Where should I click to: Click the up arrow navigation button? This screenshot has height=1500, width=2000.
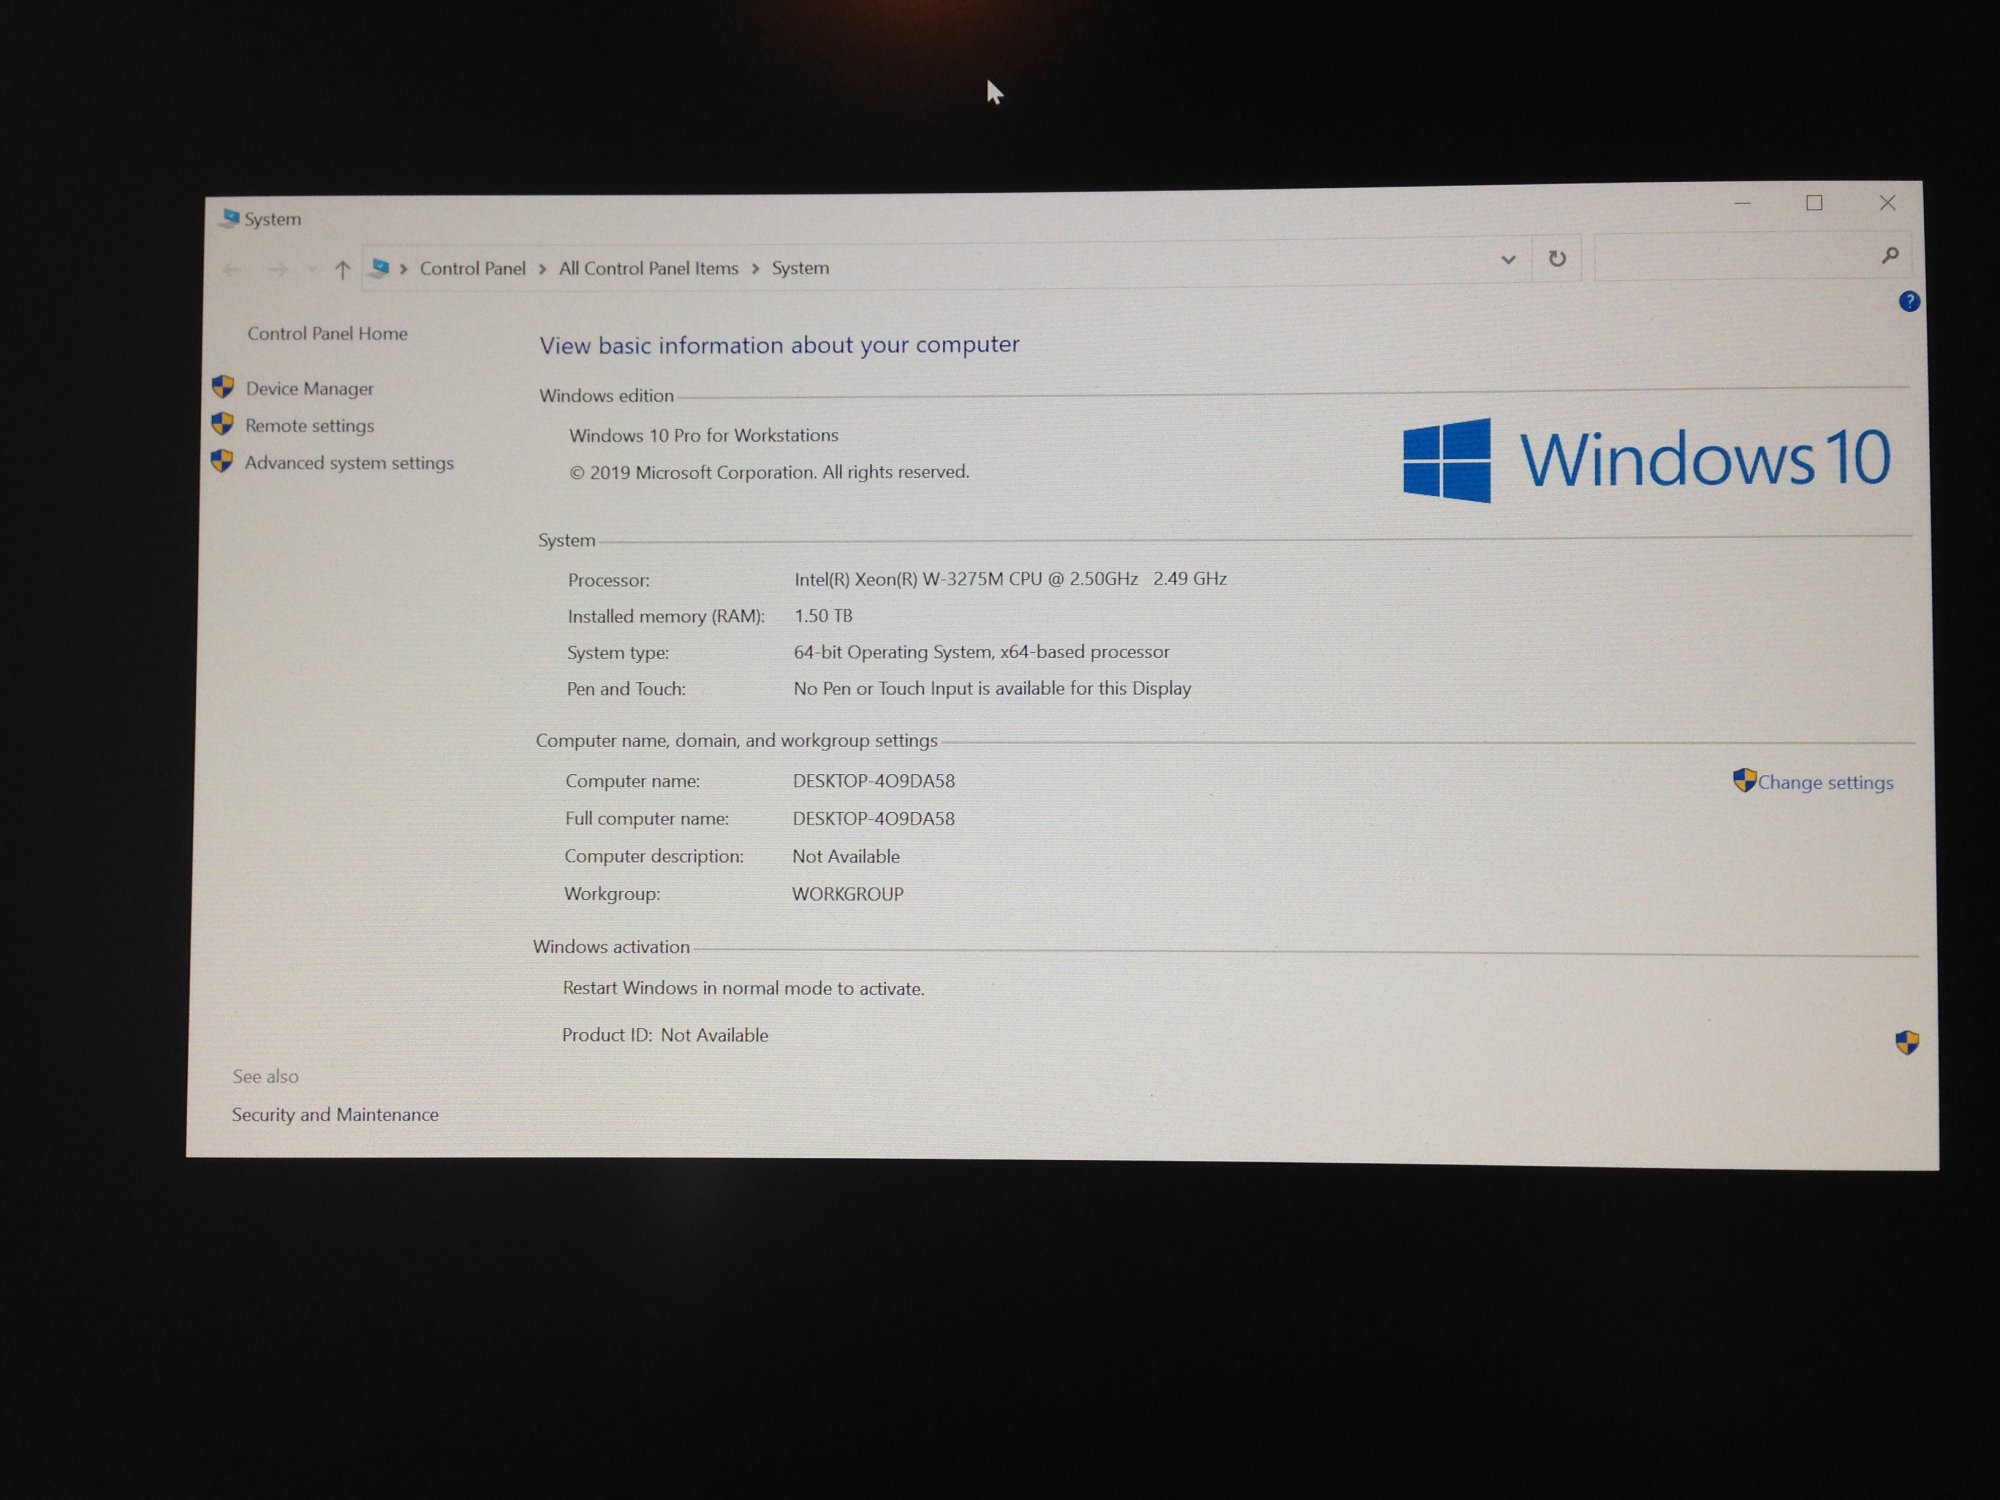click(342, 269)
